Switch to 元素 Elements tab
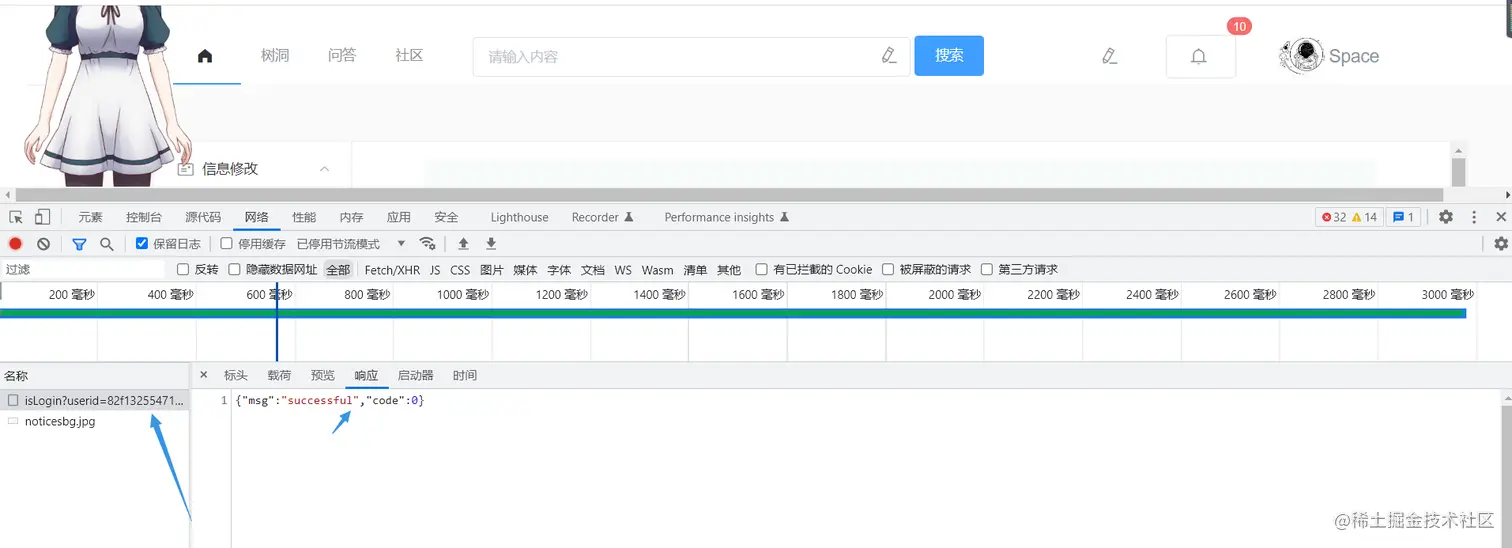 tap(90, 217)
